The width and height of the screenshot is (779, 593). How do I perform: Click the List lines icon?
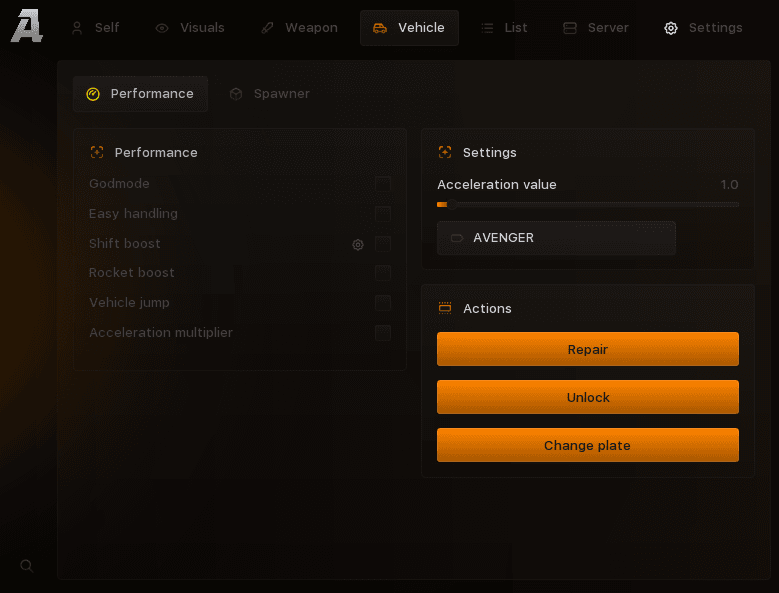tap(487, 28)
